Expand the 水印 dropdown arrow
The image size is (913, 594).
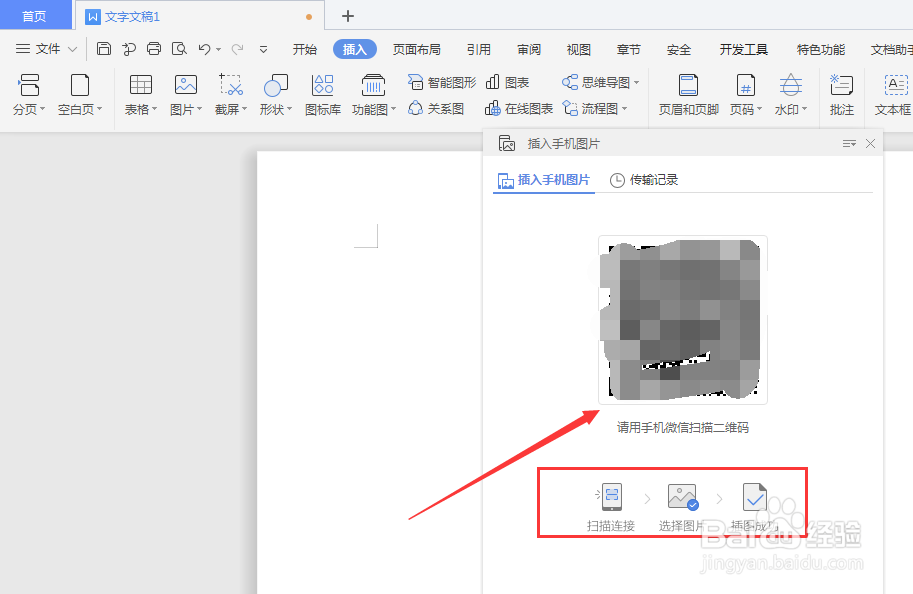805,109
